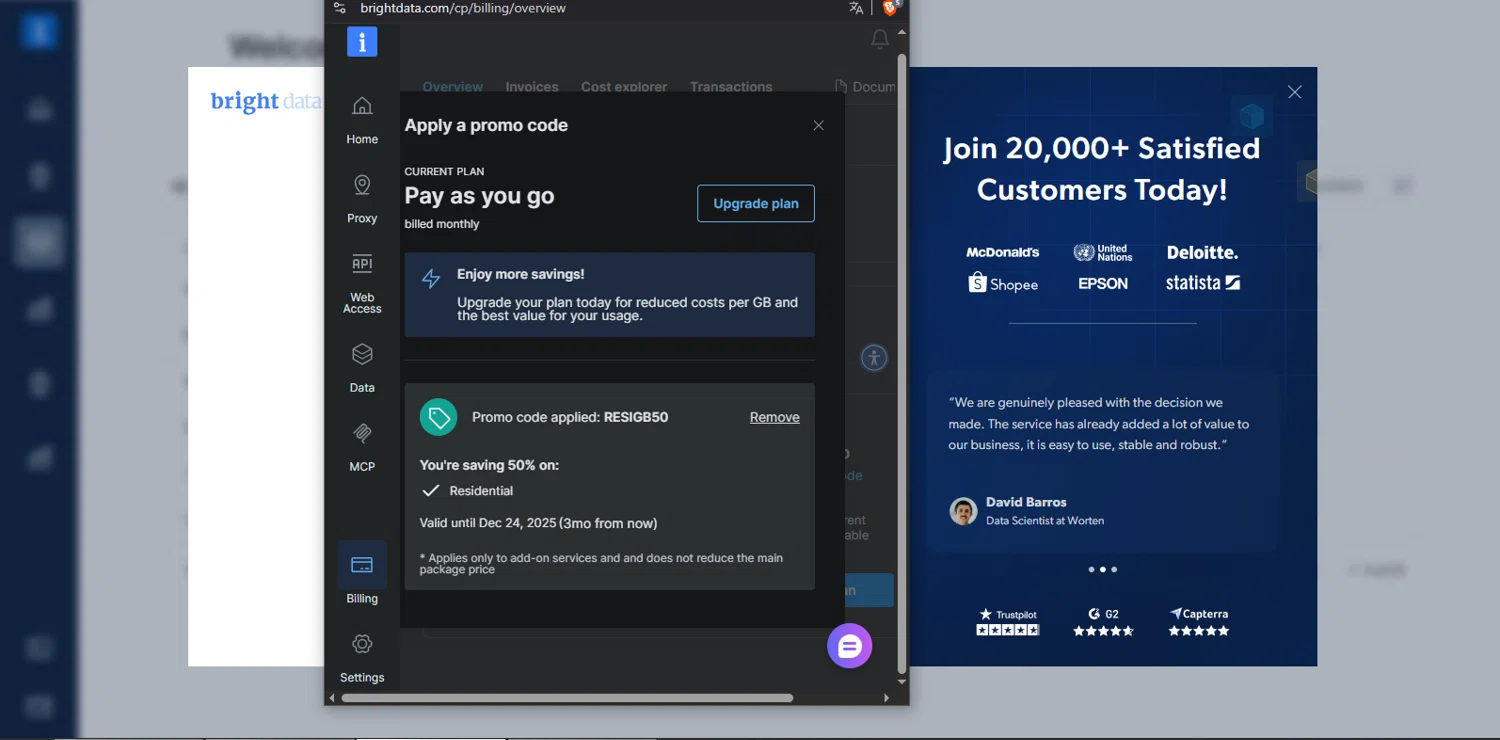Click the Deloitte logo
This screenshot has width=1500, height=740.
pos(1202,253)
